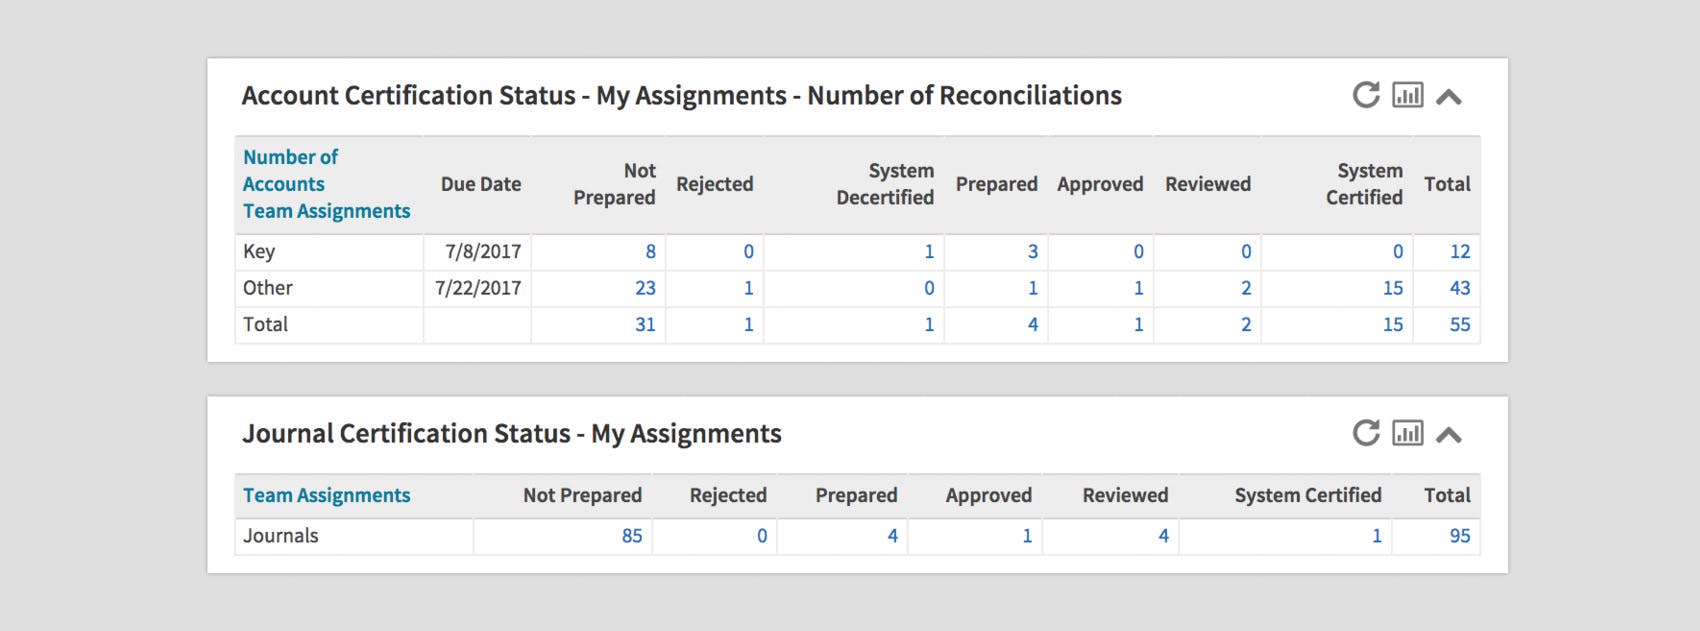Viewport: 1700px width, 631px height.
Task: Open the grand total of 55 reconciliations
Action: 1460,324
